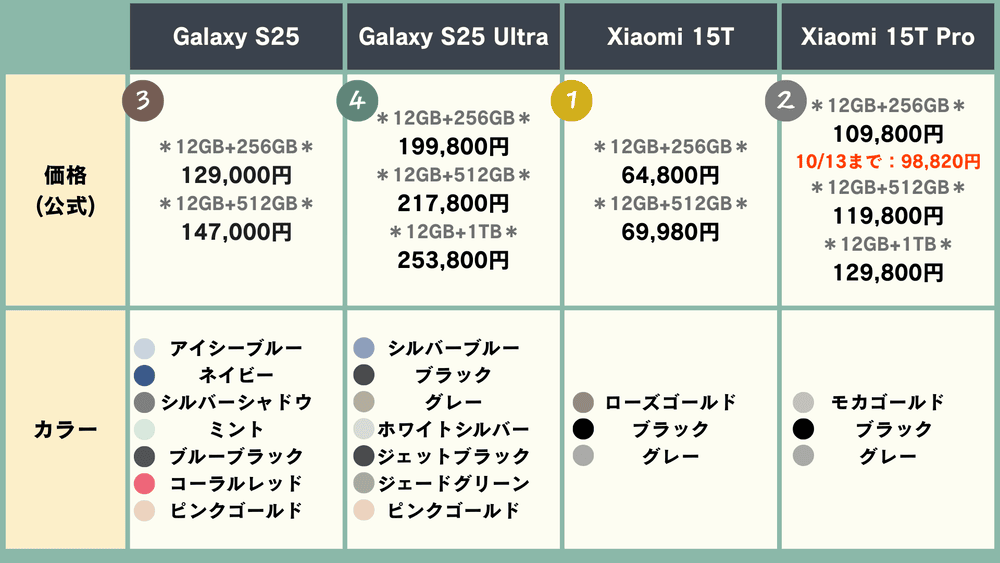
Task: Click the ネイビー color dot
Action: [144, 375]
